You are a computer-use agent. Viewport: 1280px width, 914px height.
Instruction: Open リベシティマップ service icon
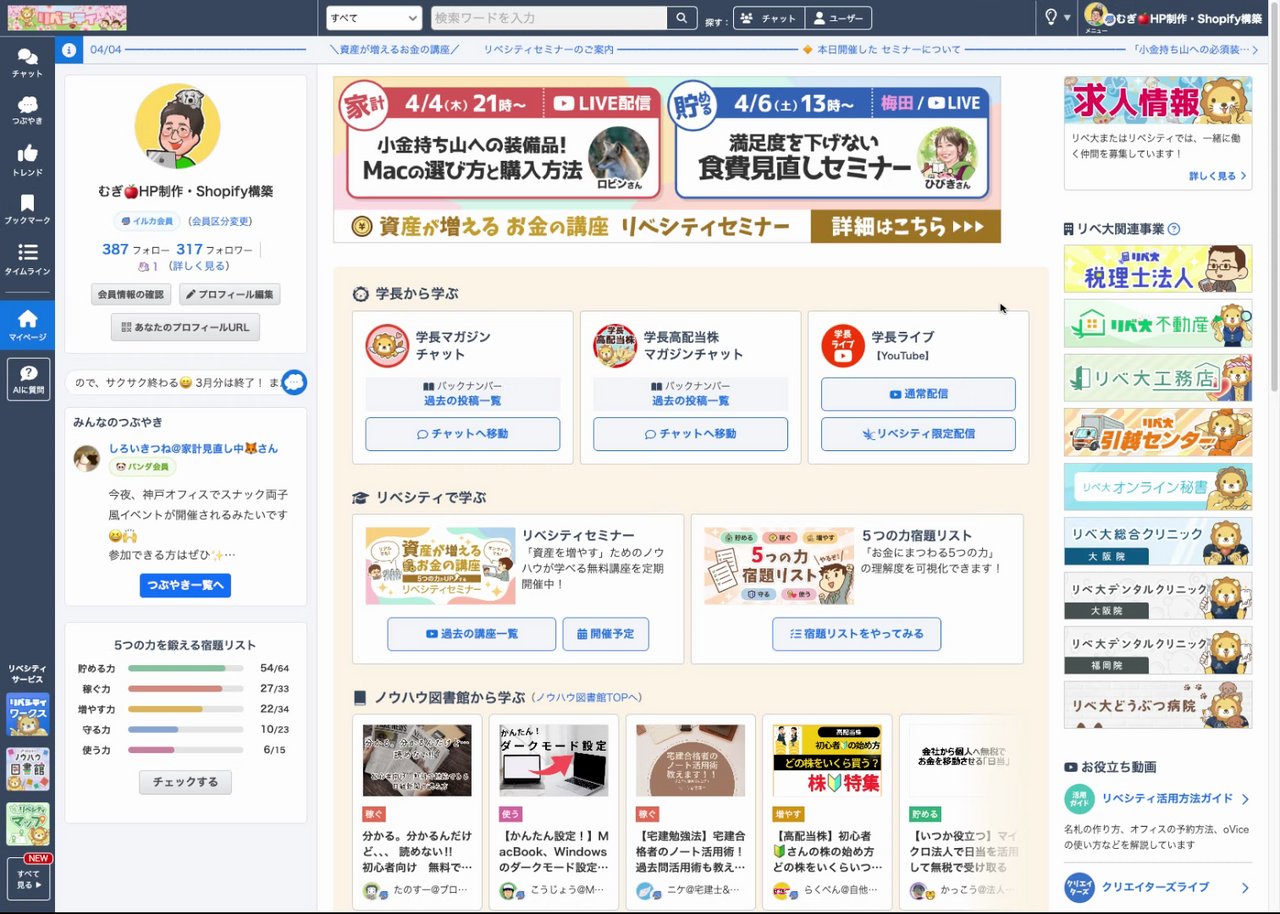coord(27,823)
